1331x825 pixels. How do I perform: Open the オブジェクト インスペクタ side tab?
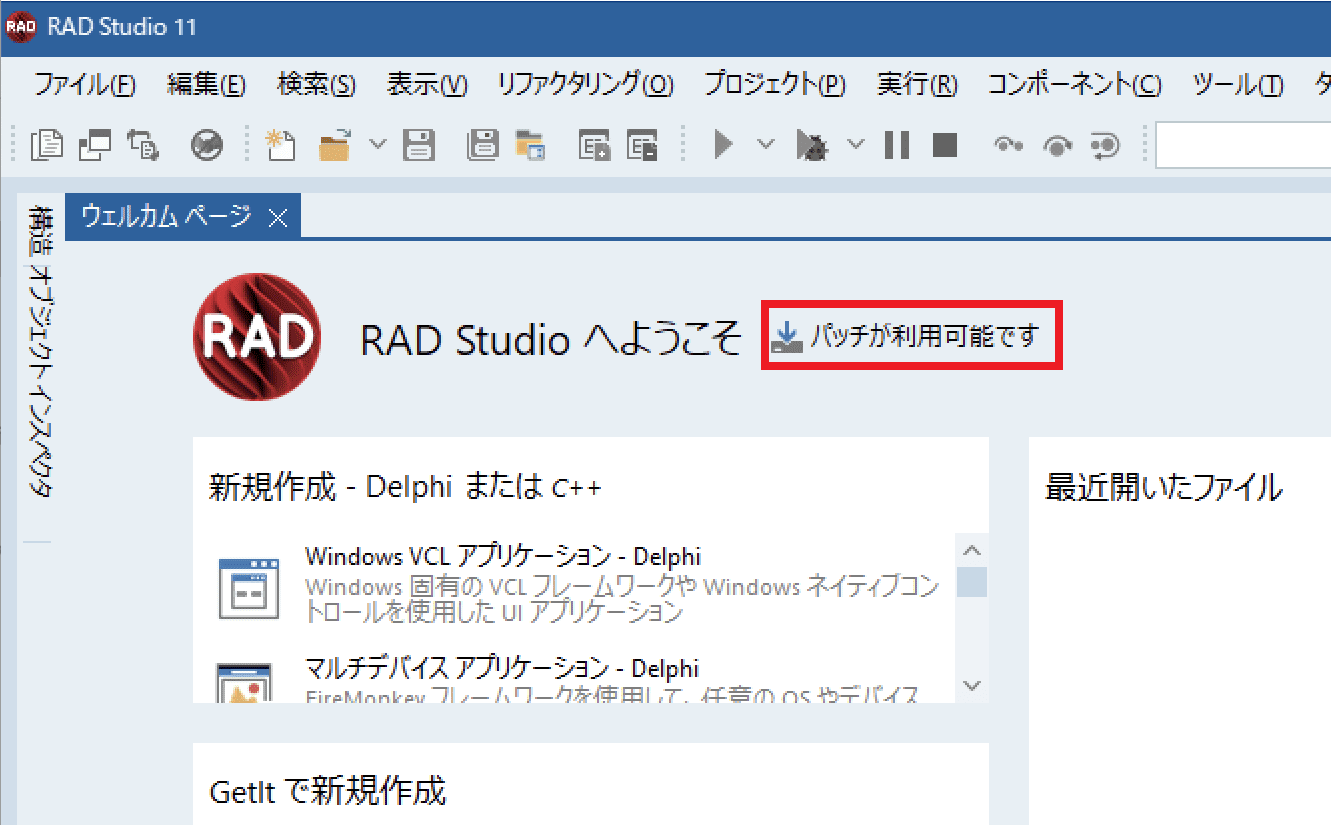(41, 382)
